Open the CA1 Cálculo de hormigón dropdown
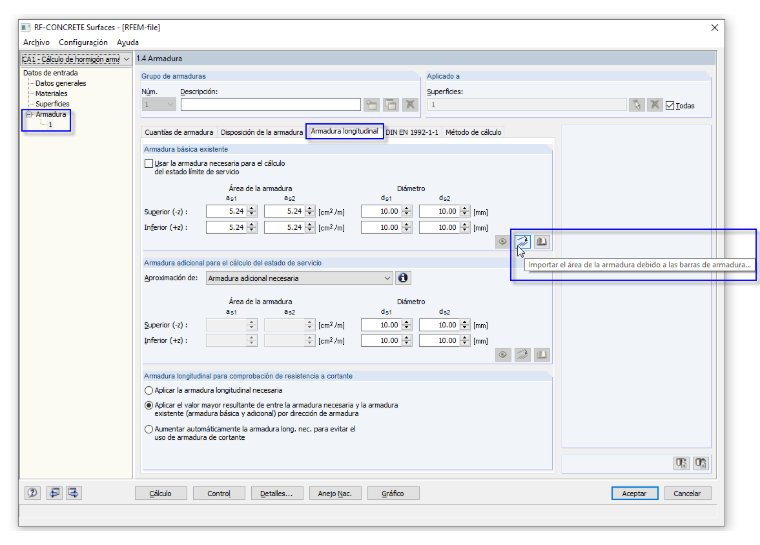 (126, 59)
